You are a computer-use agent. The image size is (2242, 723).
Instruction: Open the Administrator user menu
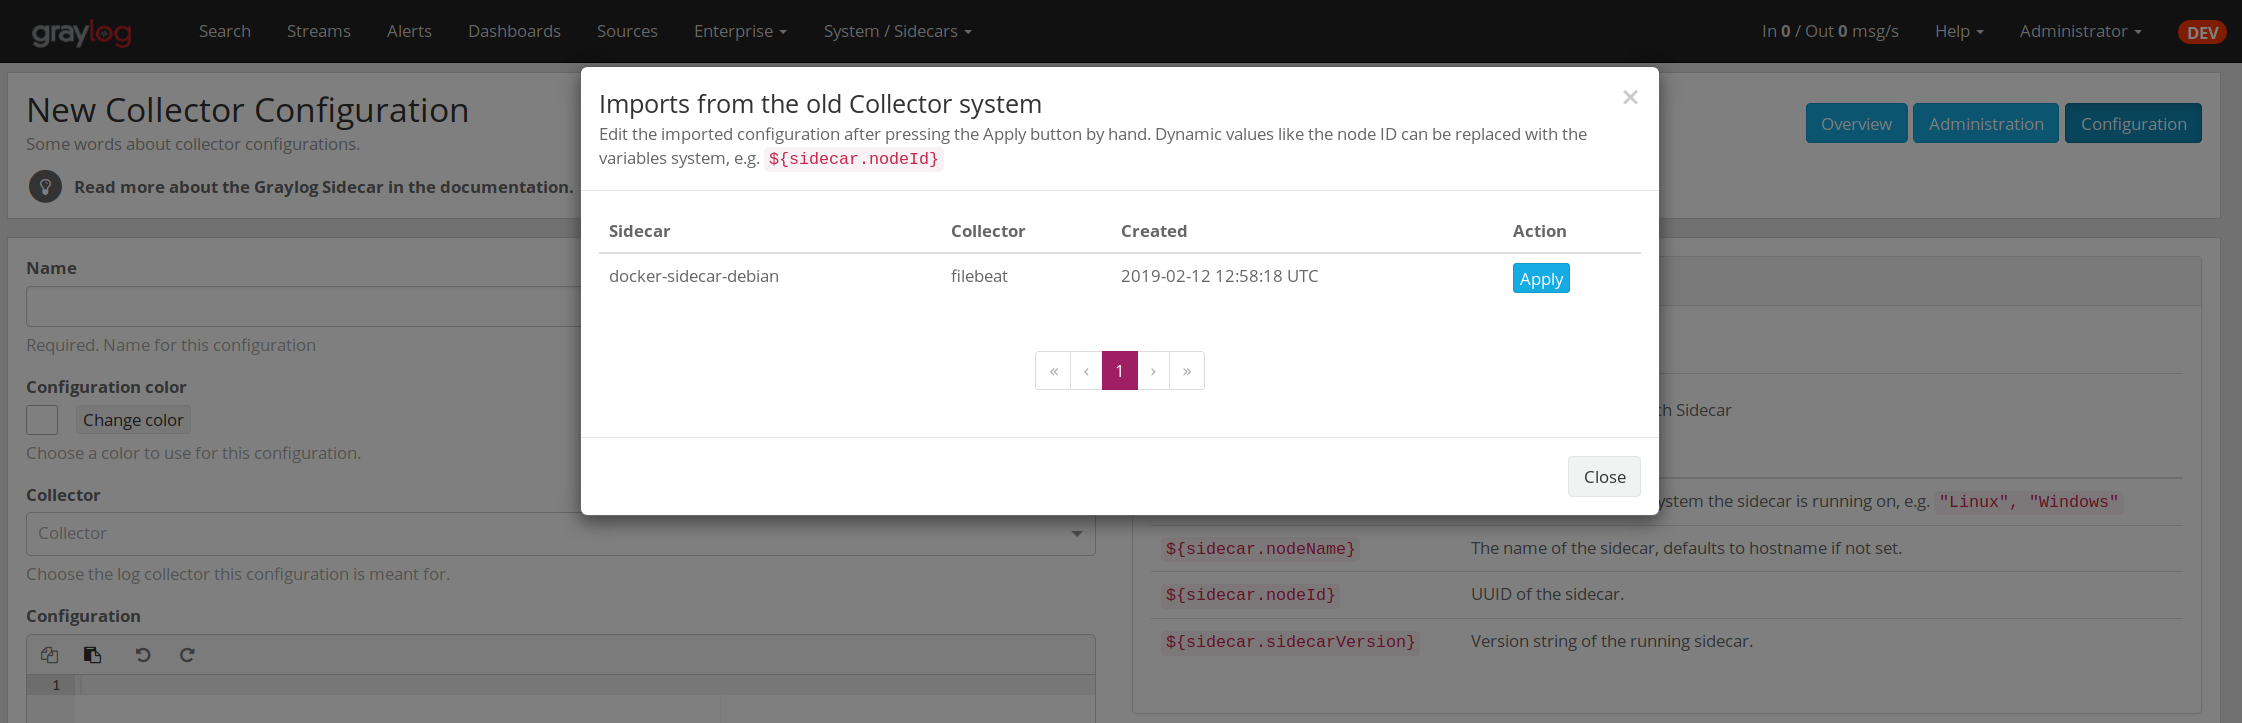[x=2080, y=32]
